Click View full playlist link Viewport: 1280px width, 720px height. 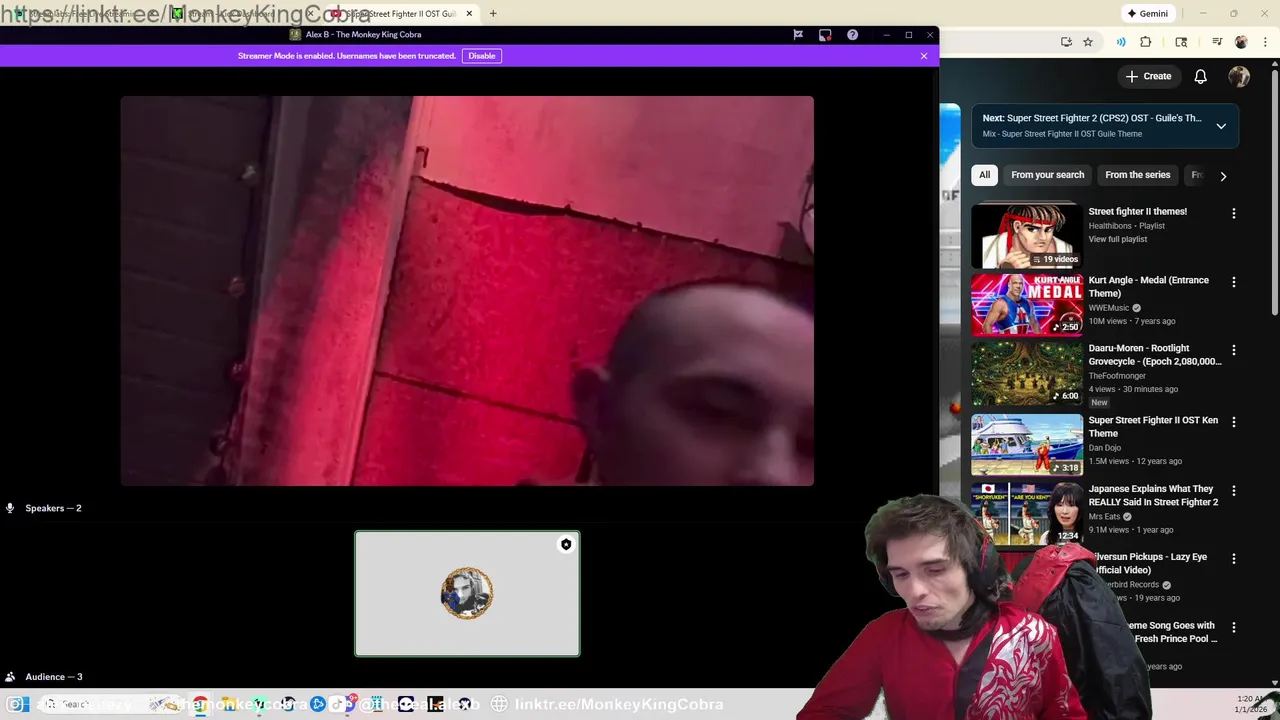point(1118,239)
